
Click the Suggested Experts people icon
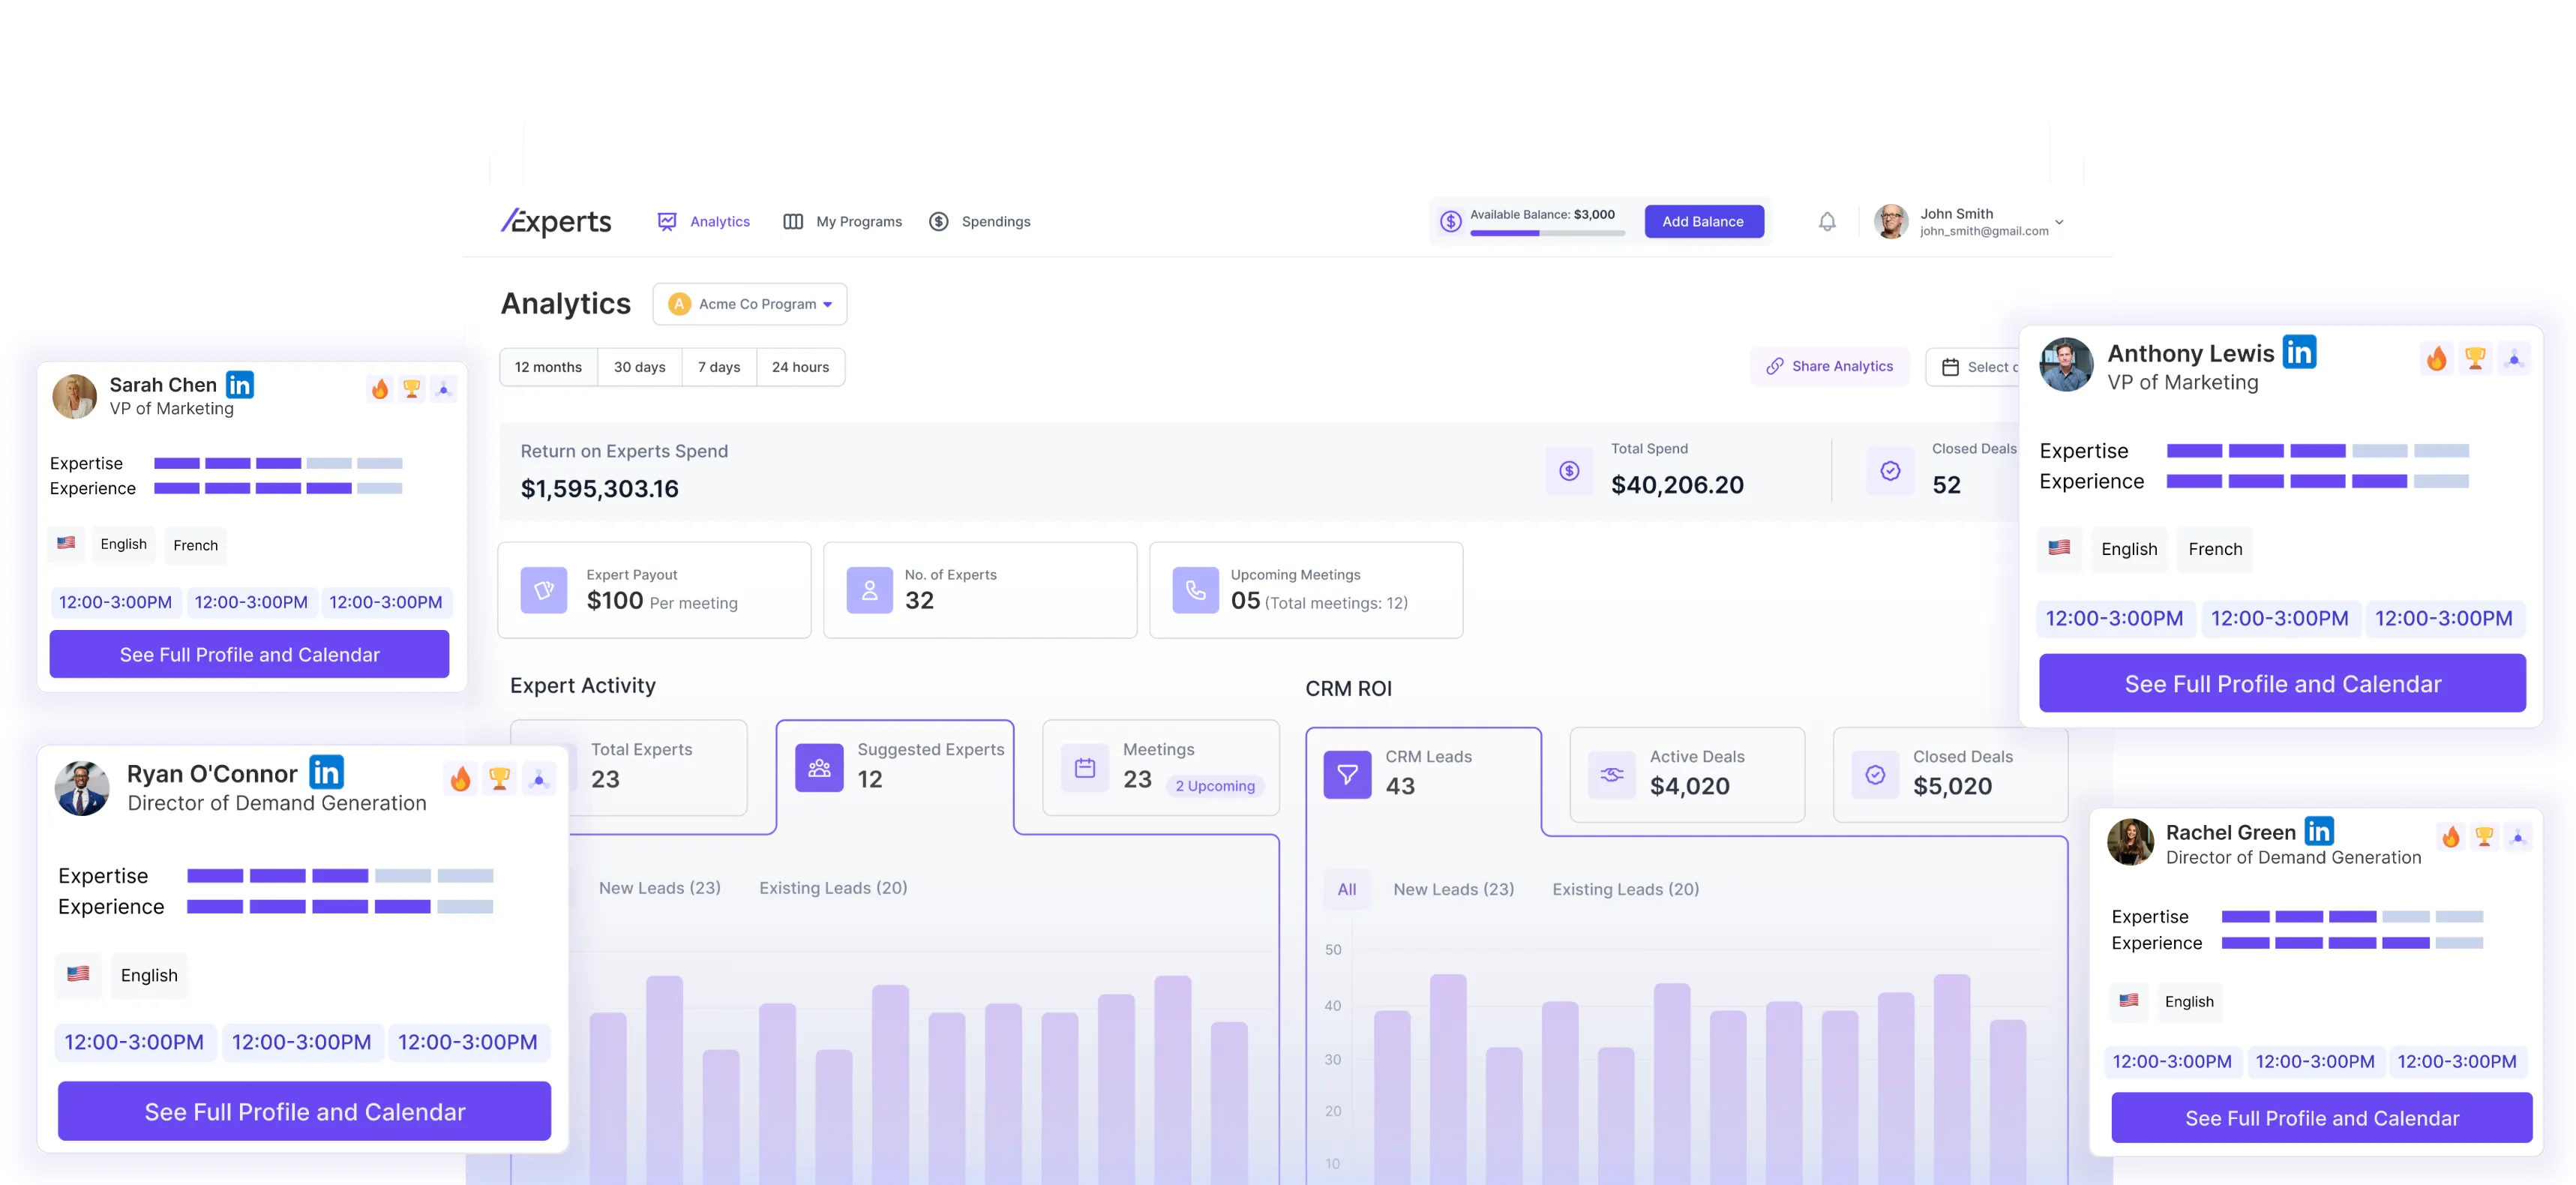tap(819, 768)
